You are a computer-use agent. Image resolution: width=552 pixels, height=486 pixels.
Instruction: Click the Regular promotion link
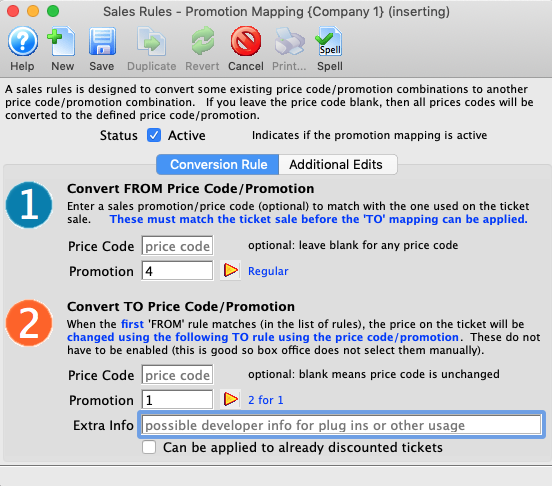coord(268,271)
